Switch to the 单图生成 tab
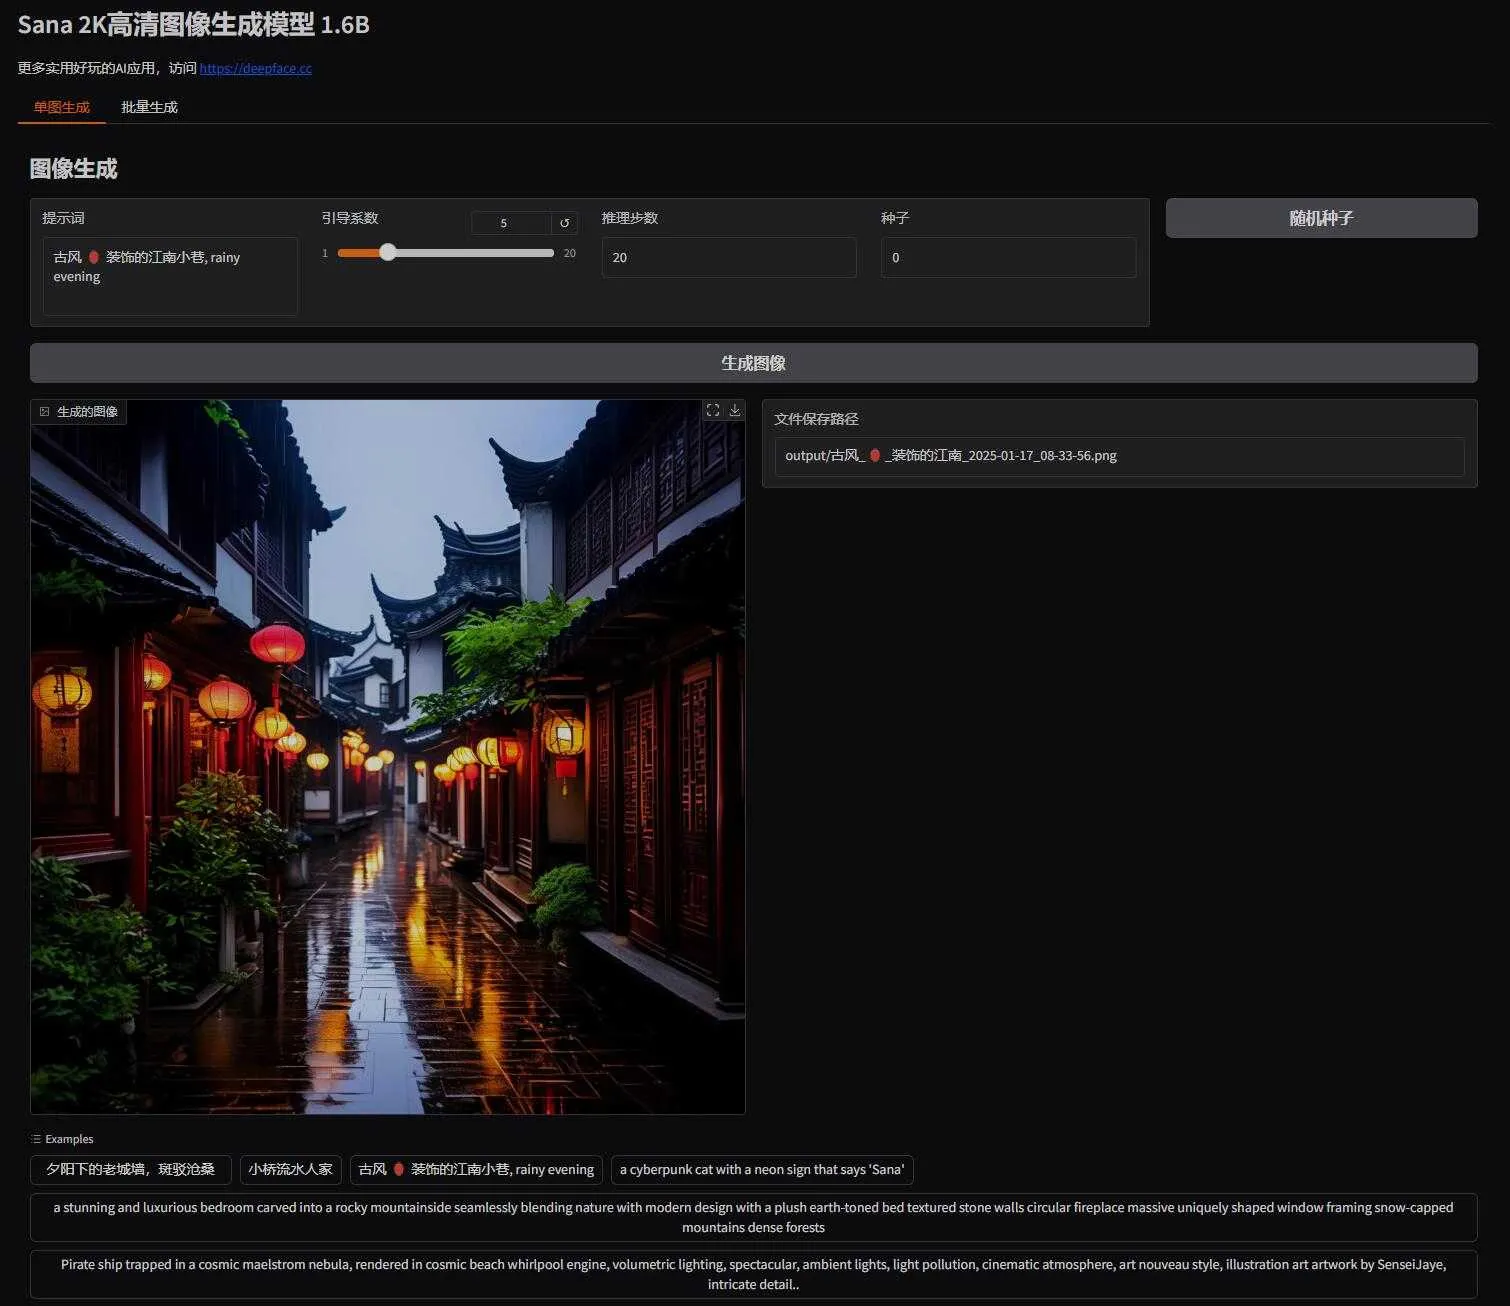The image size is (1510, 1306). click(62, 107)
